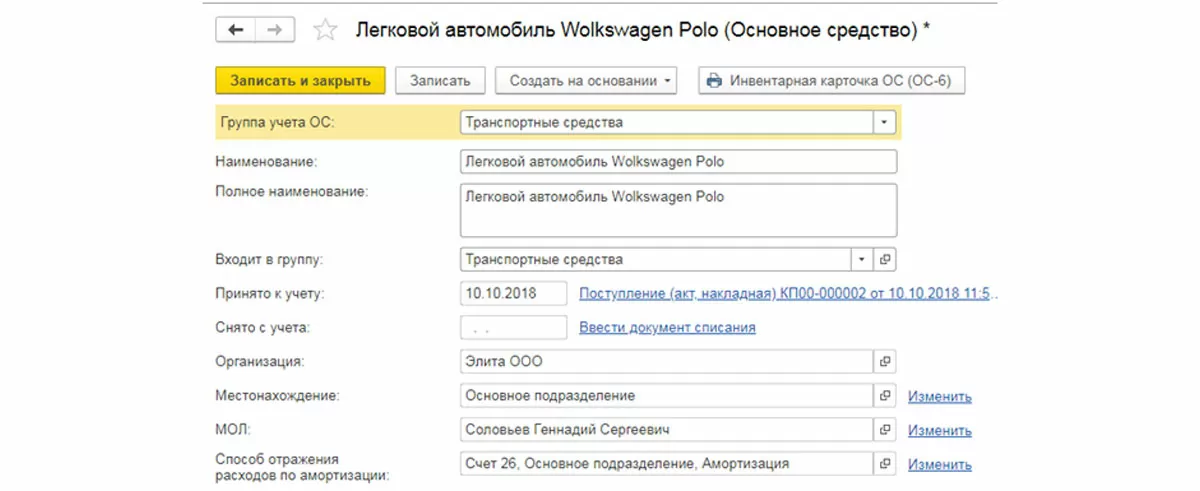
Task: Expand the Входит в группу dropdown
Action: (x=862, y=259)
